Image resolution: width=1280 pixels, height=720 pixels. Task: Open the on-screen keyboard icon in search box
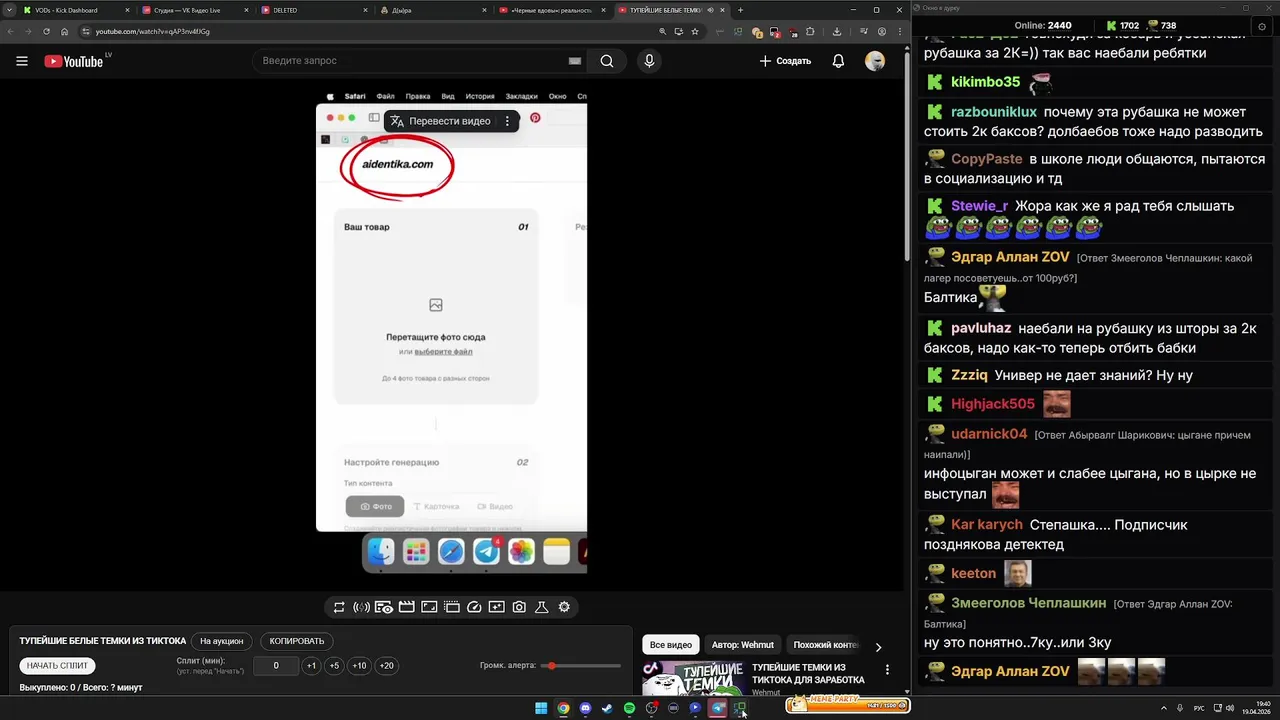coord(575,61)
